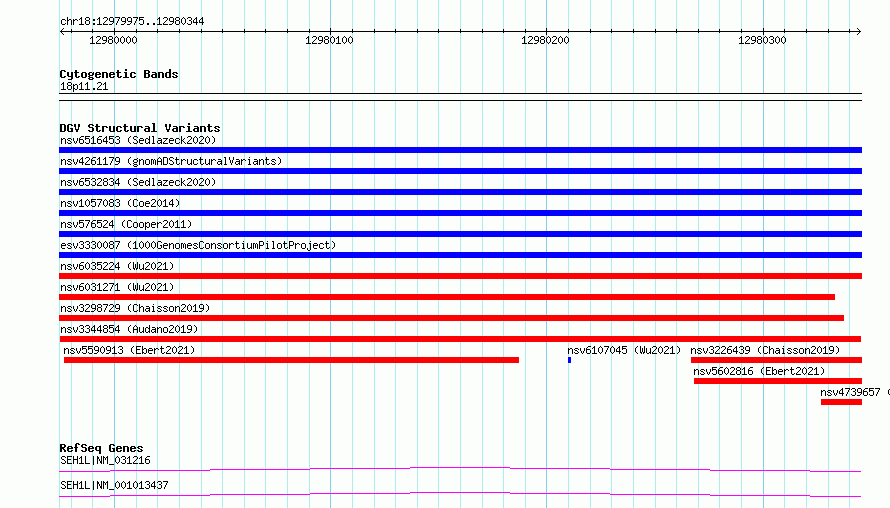Click the blue bar for nsv576524
The image size is (890, 508).
(460, 234)
